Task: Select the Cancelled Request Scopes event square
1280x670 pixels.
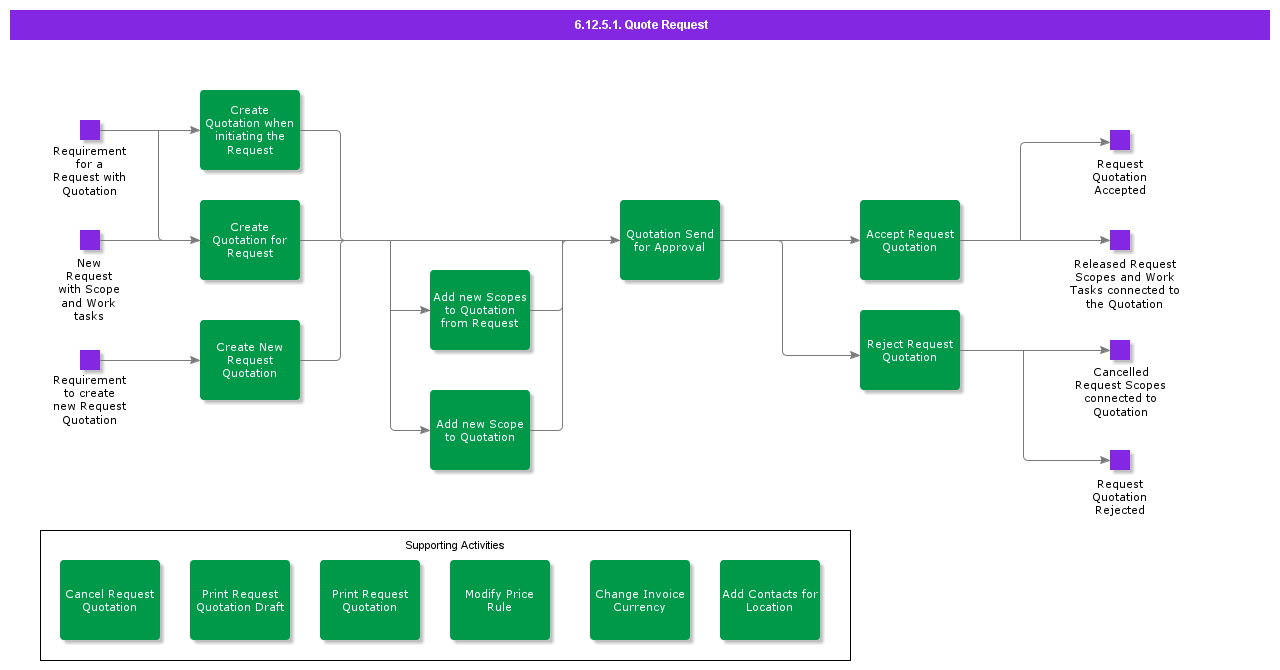Action: [x=1119, y=350]
